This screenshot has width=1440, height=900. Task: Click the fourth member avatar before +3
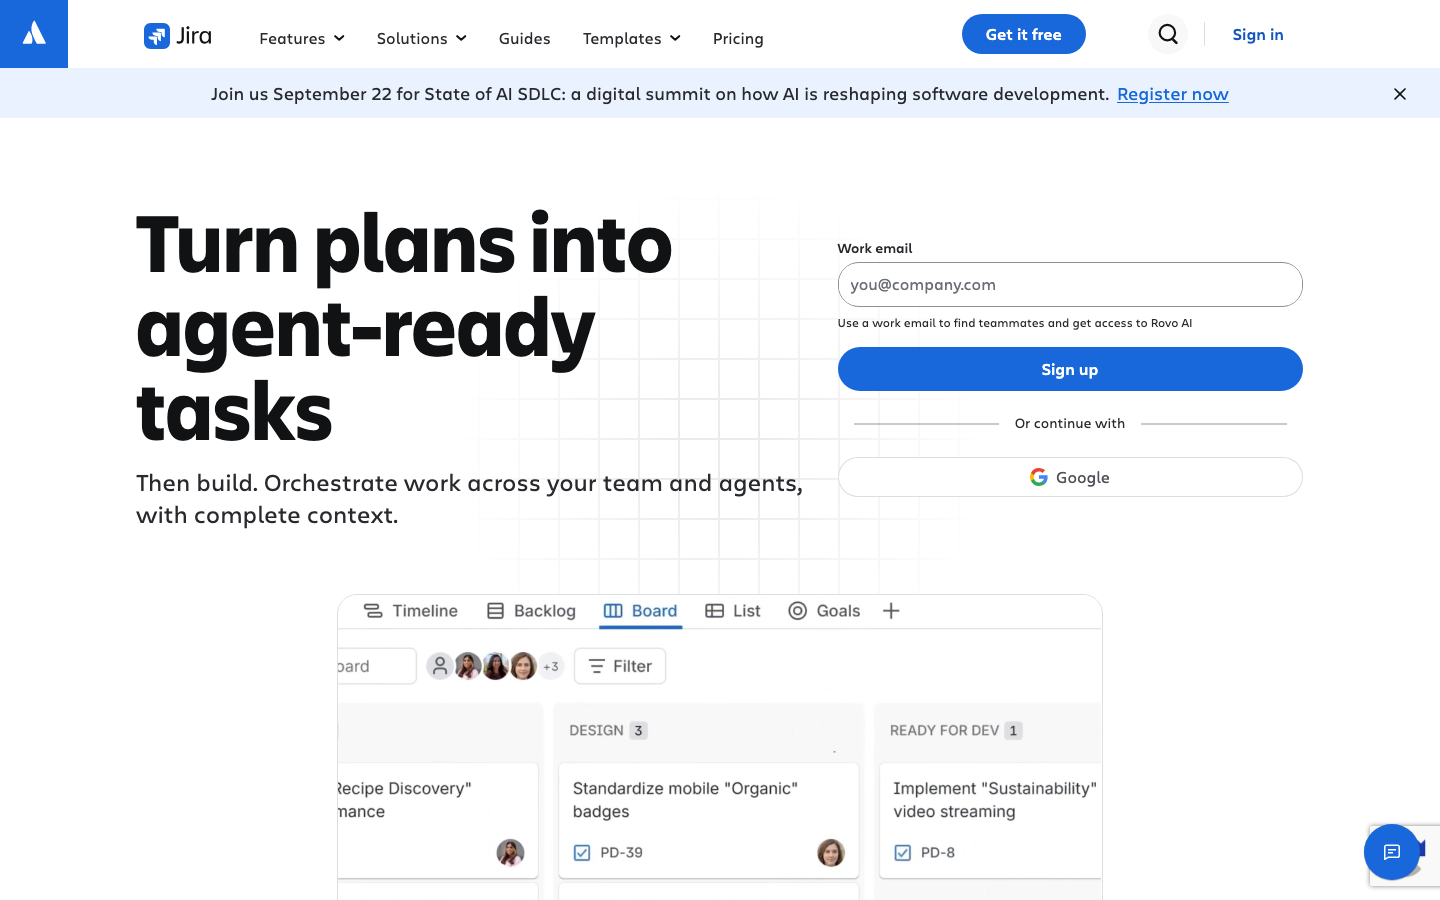tap(523, 666)
